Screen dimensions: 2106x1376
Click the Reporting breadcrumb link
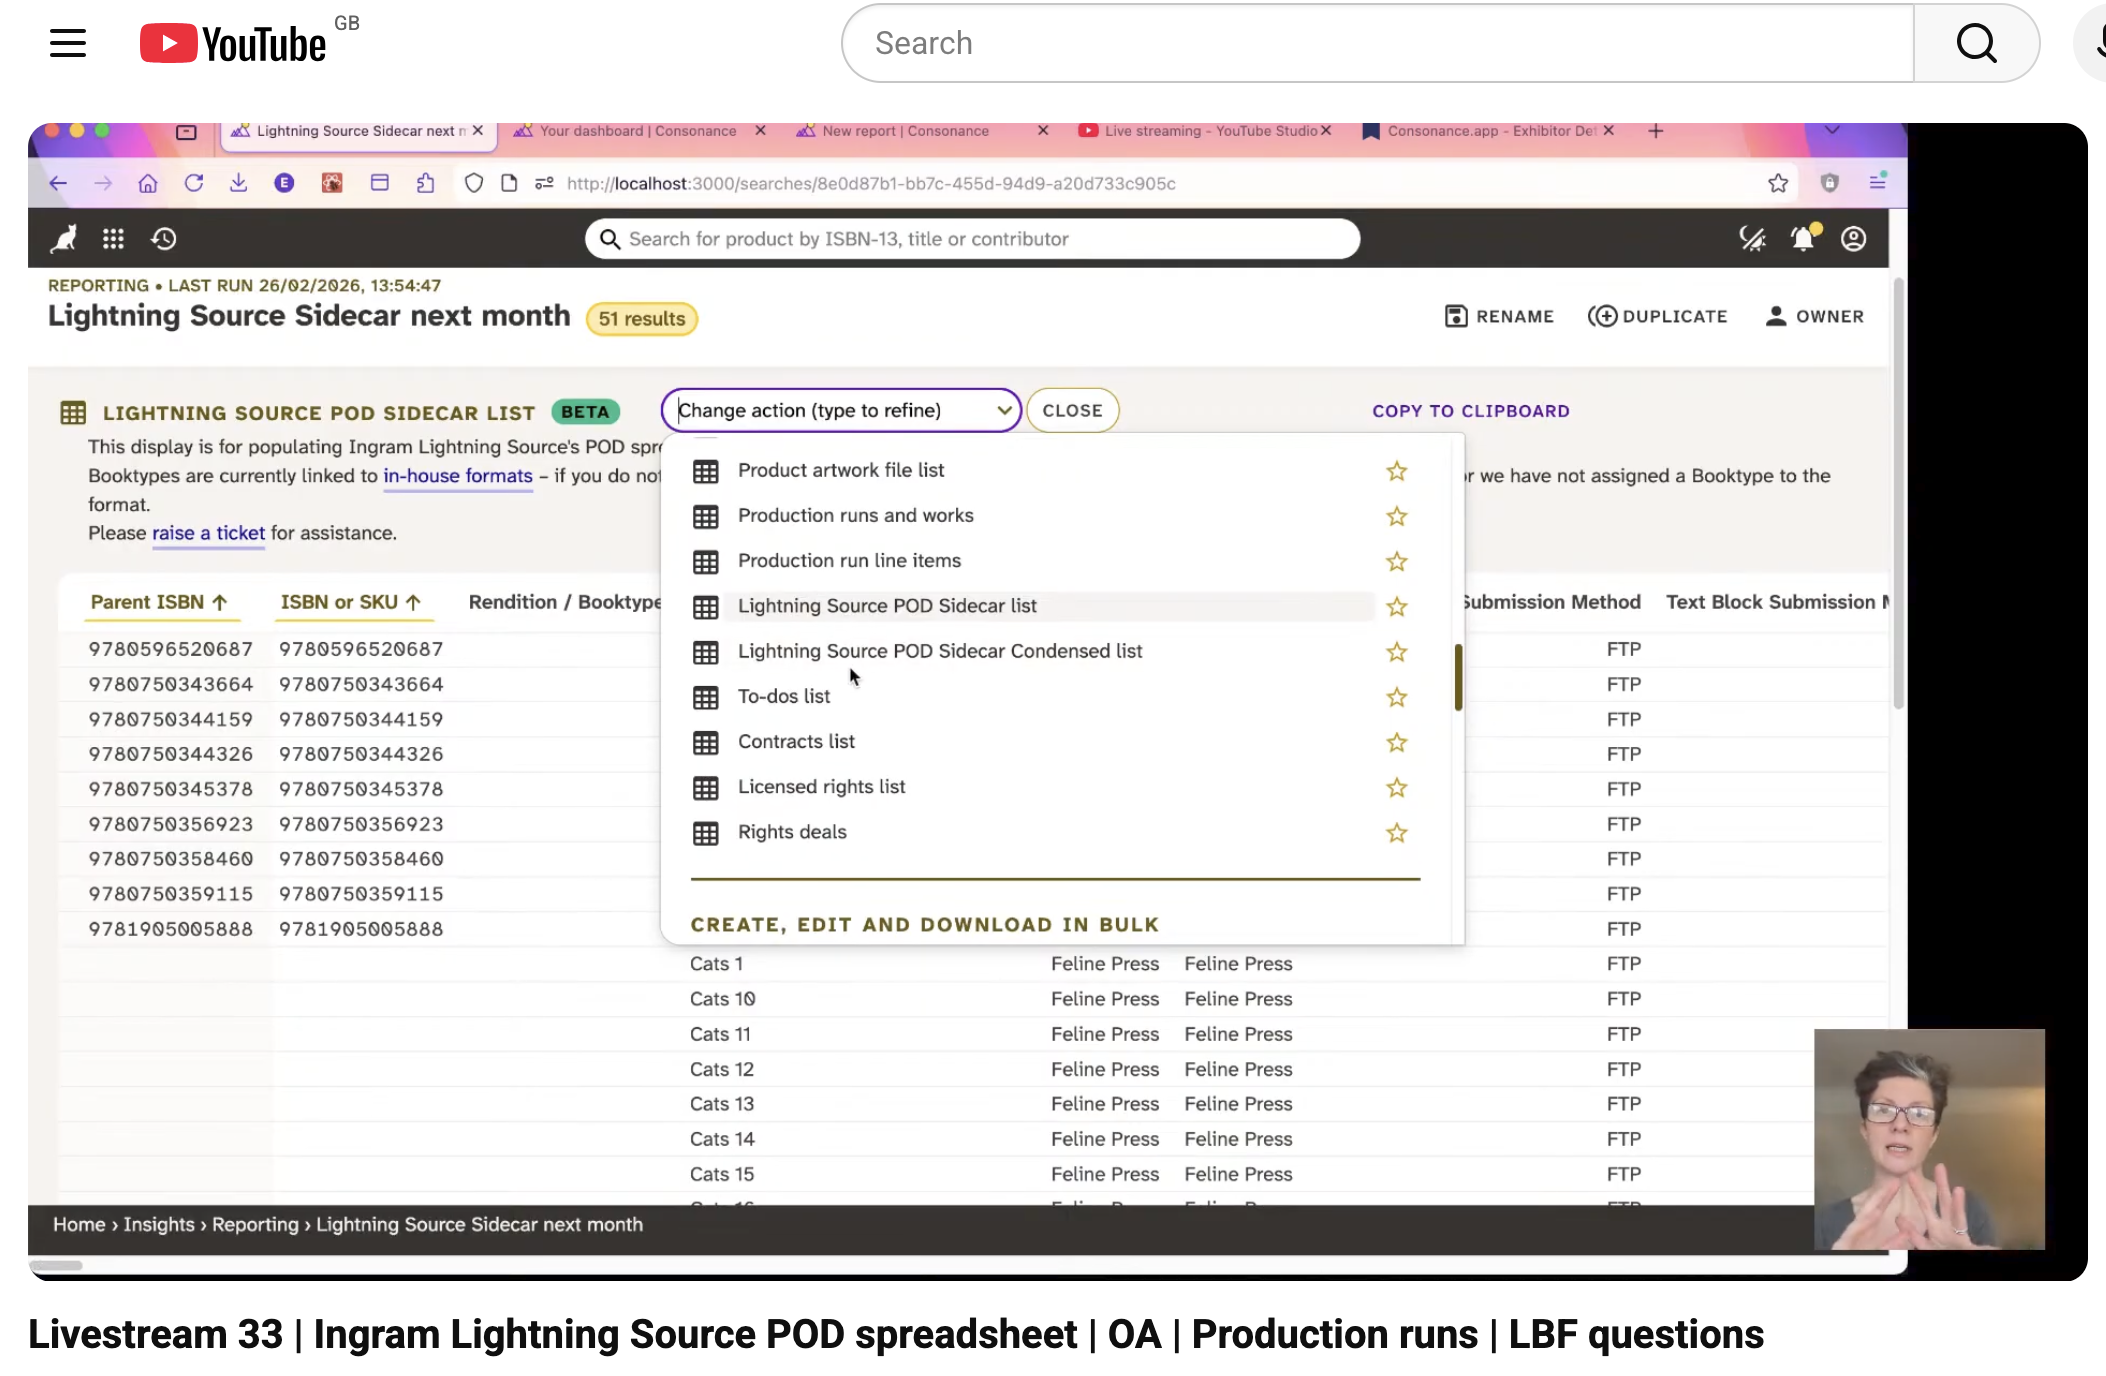[x=255, y=1225]
